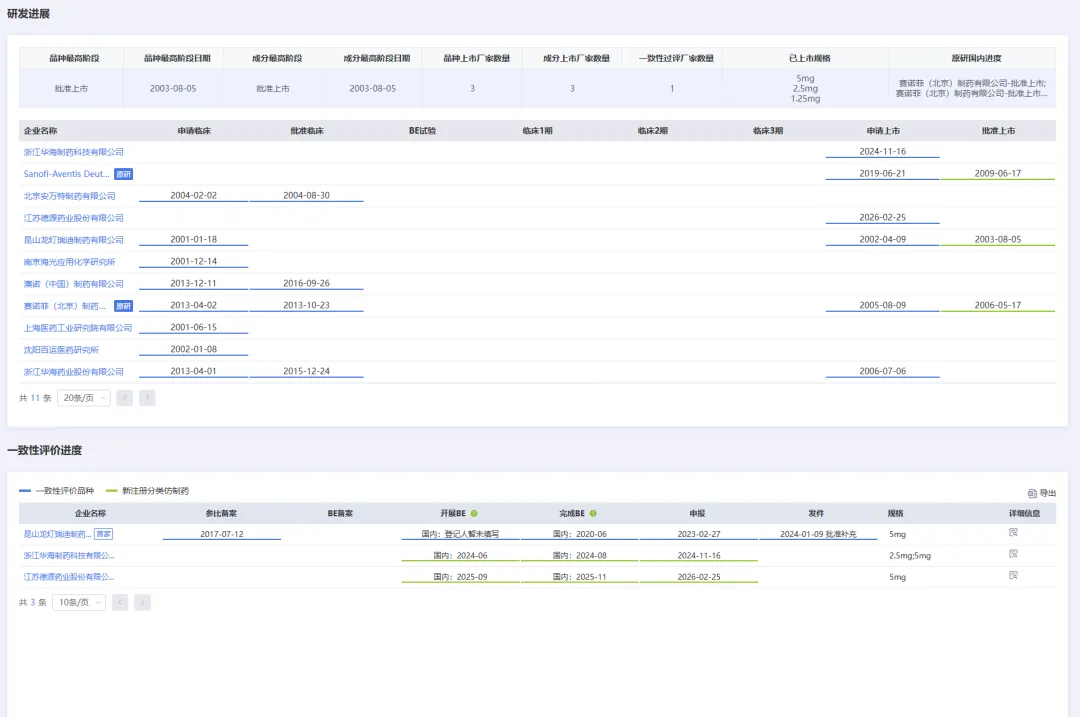
Task: Go to previous page of the 3-item table
Action: click(120, 603)
